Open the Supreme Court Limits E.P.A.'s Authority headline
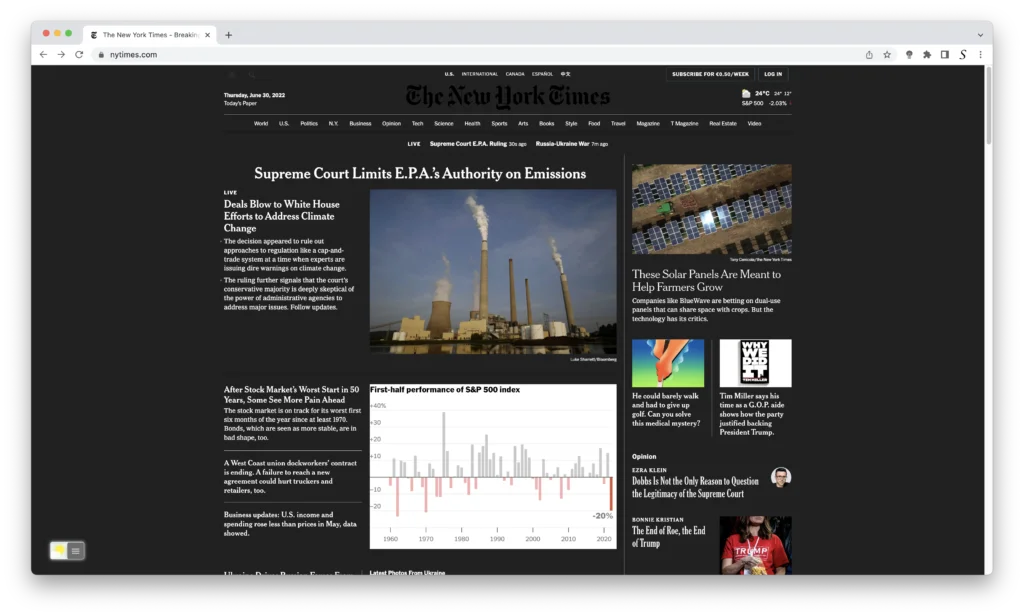The height and width of the screenshot is (616, 1024). coord(420,174)
